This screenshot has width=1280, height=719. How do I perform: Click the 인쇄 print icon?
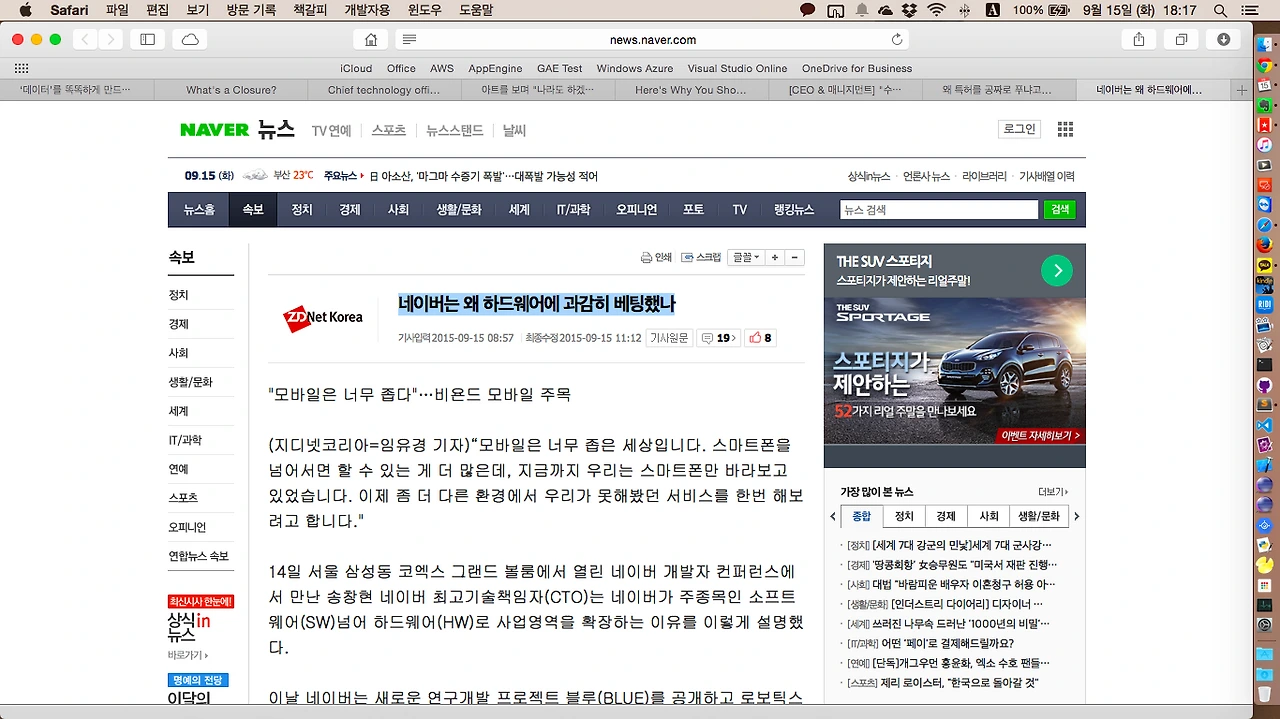pyautogui.click(x=656, y=257)
